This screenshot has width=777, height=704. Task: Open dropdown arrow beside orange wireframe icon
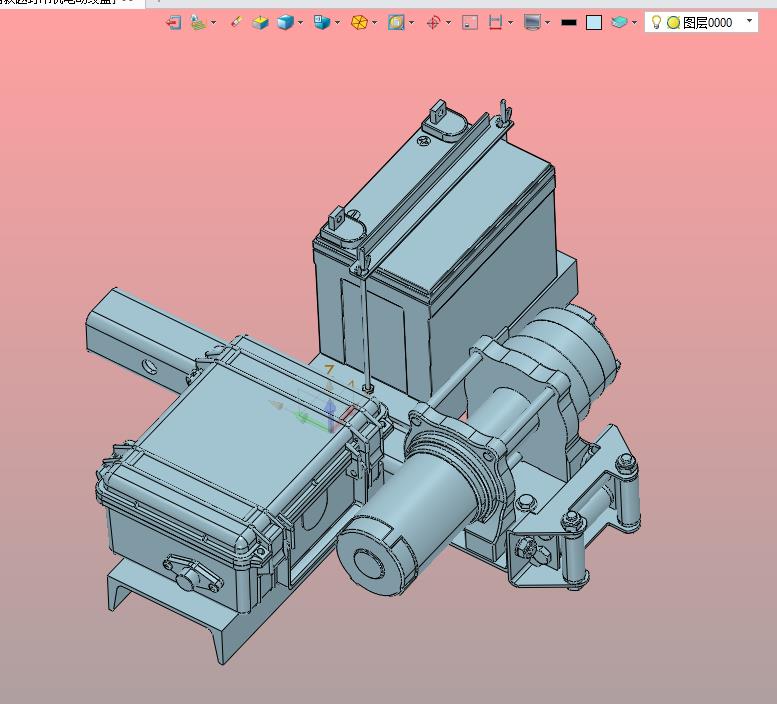coord(374,22)
